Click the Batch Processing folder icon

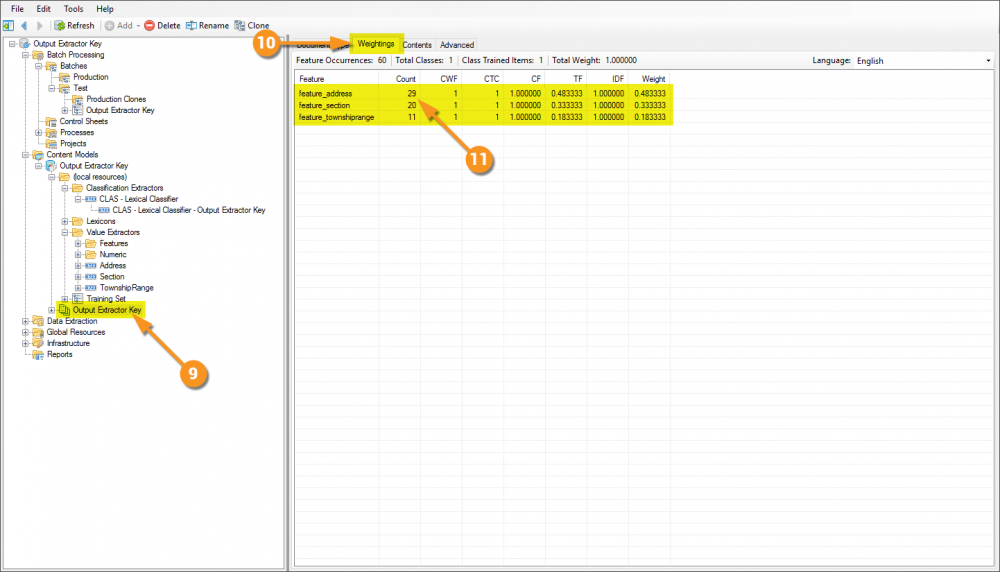pyautogui.click(x=38, y=55)
